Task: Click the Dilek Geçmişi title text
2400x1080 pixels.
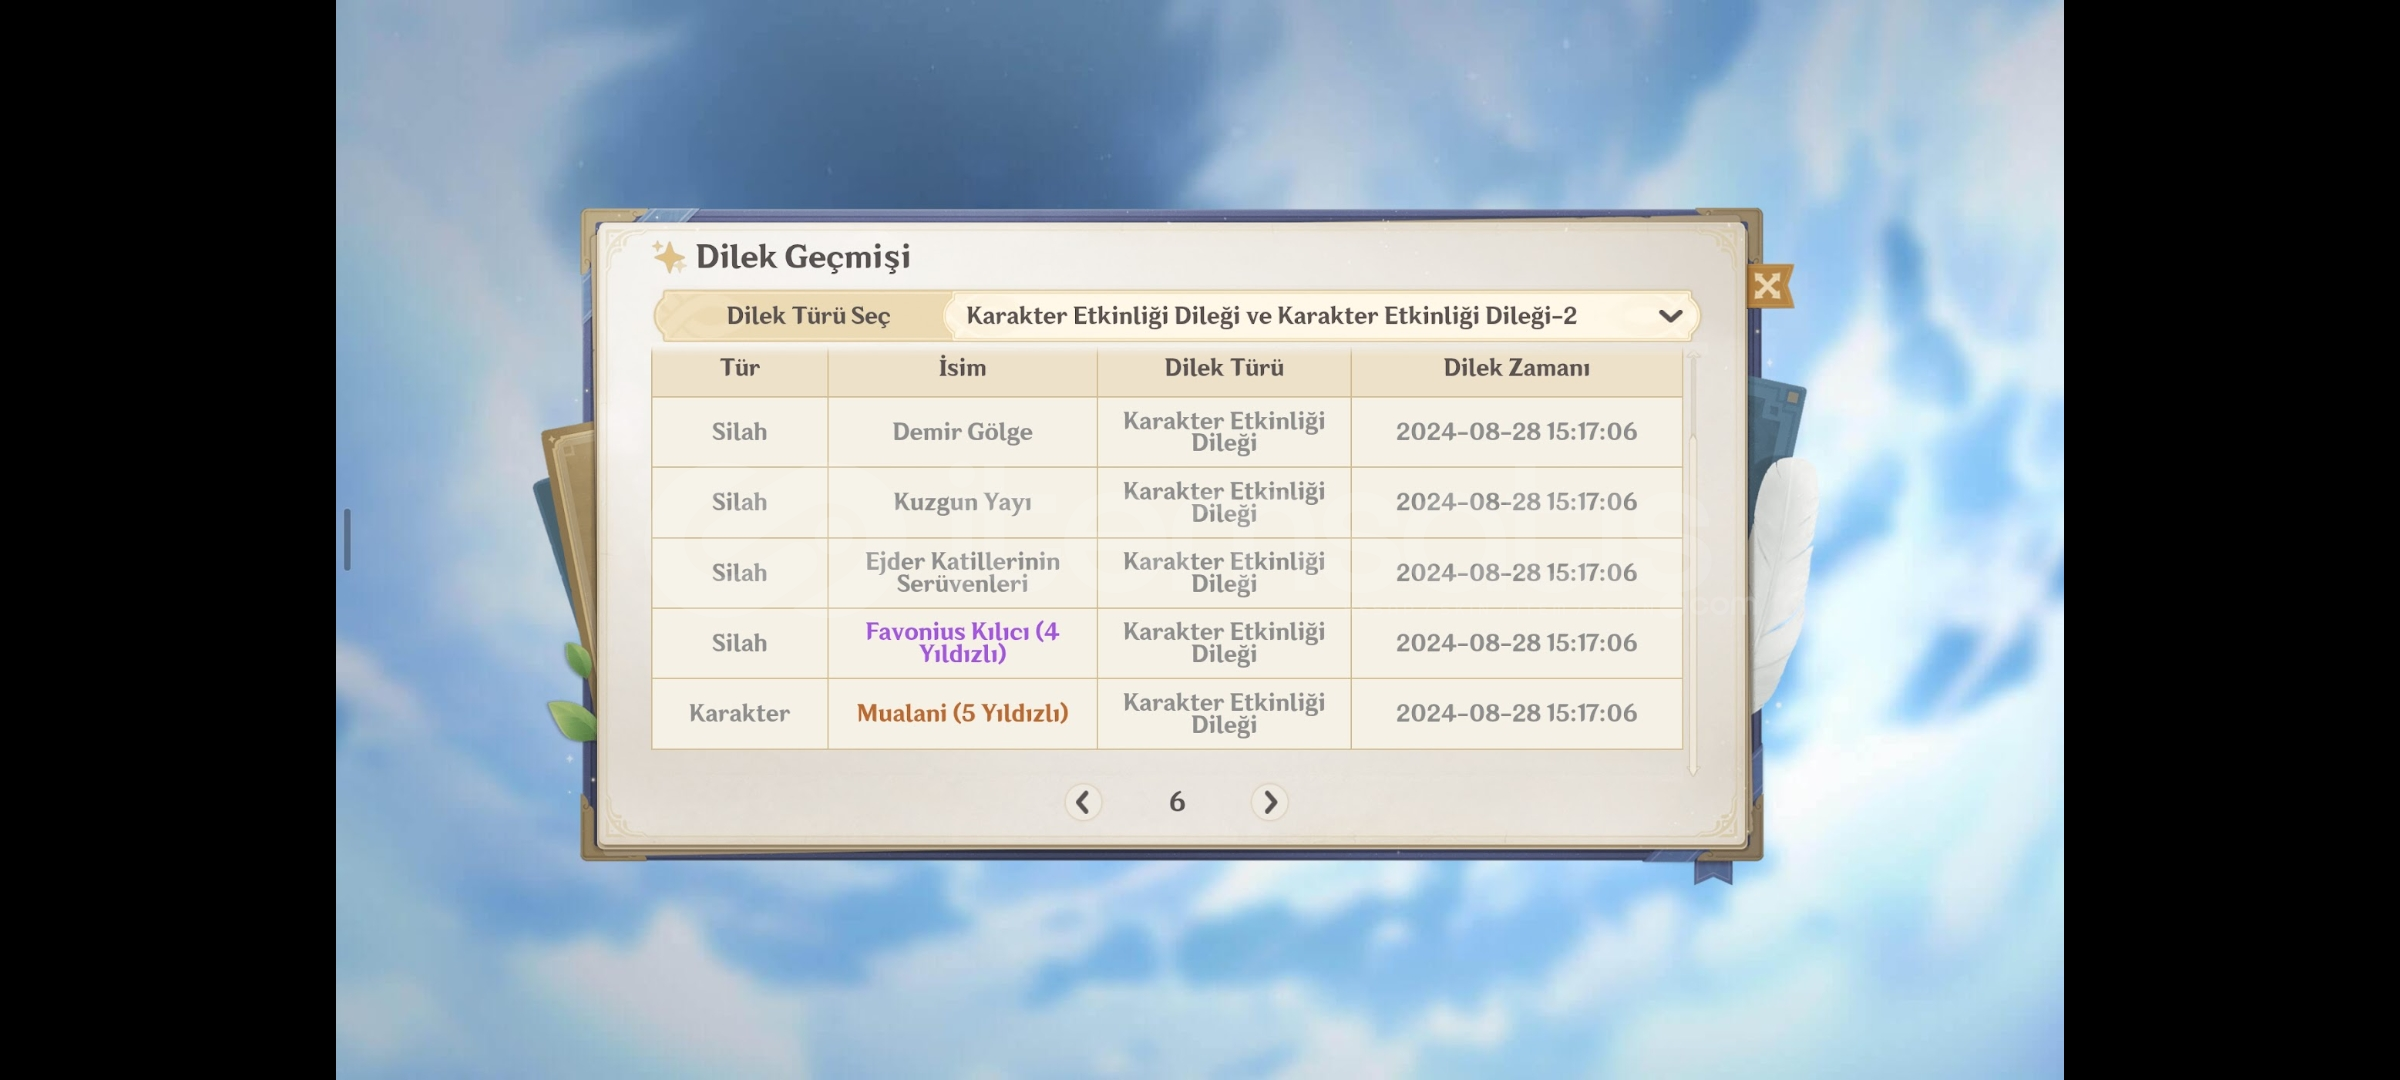Action: click(x=803, y=257)
